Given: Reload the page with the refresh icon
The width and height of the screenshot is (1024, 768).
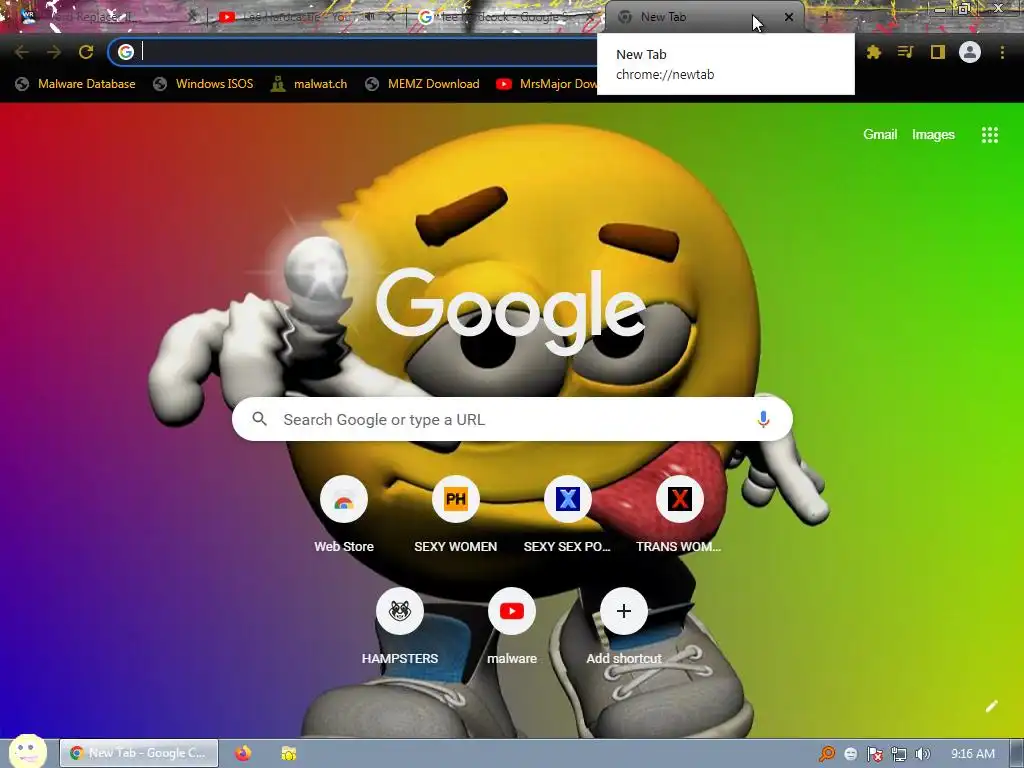Looking at the screenshot, I should (86, 52).
